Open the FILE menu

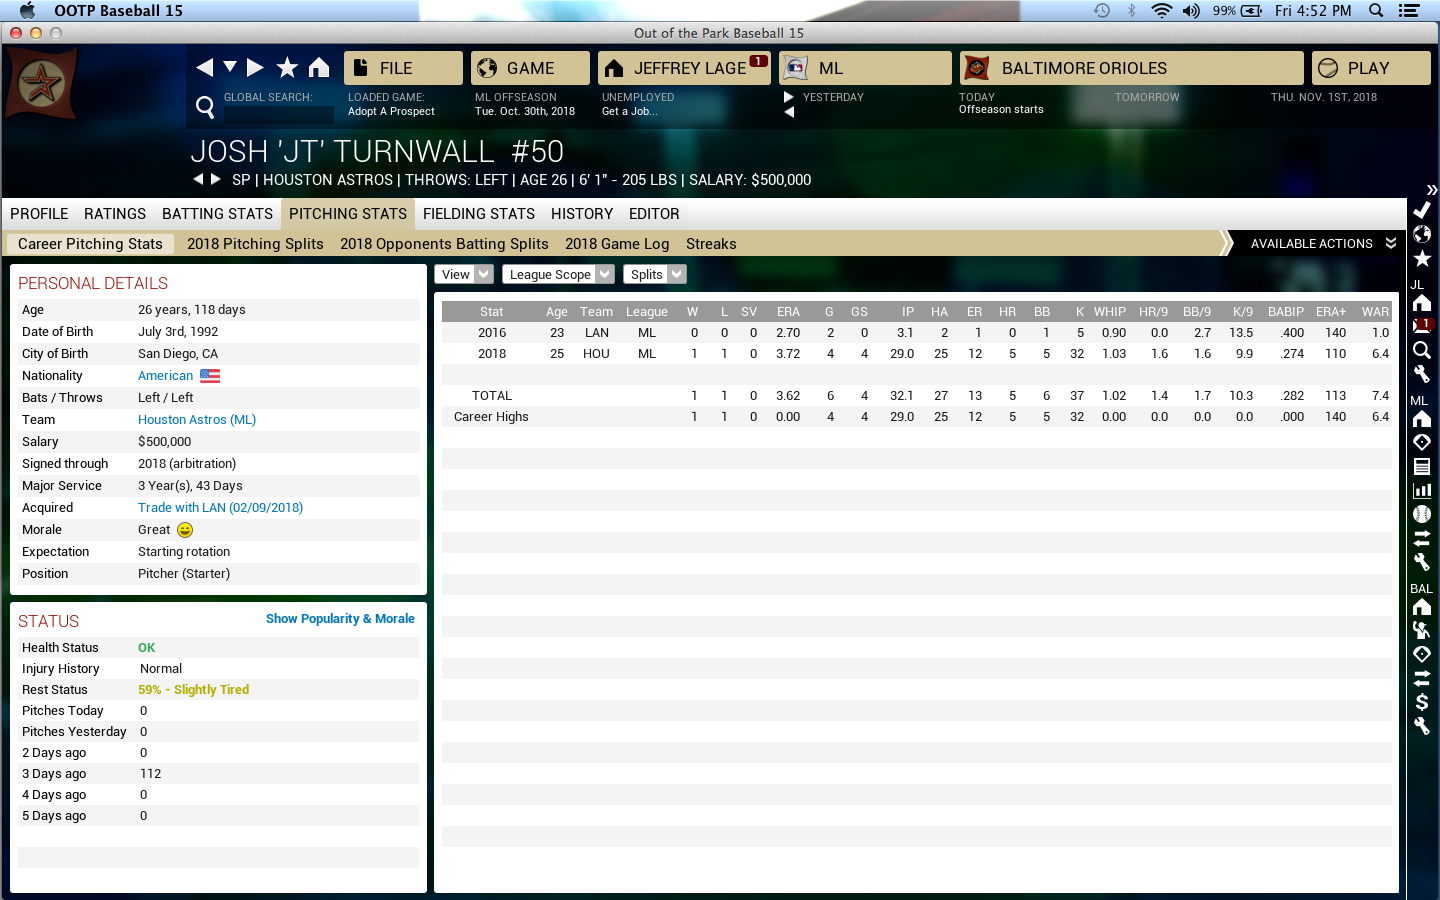403,68
